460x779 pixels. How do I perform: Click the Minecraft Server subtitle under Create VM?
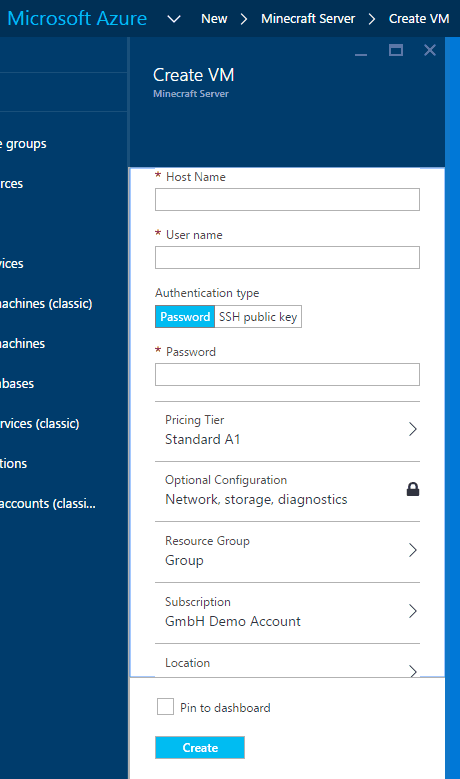[191, 93]
